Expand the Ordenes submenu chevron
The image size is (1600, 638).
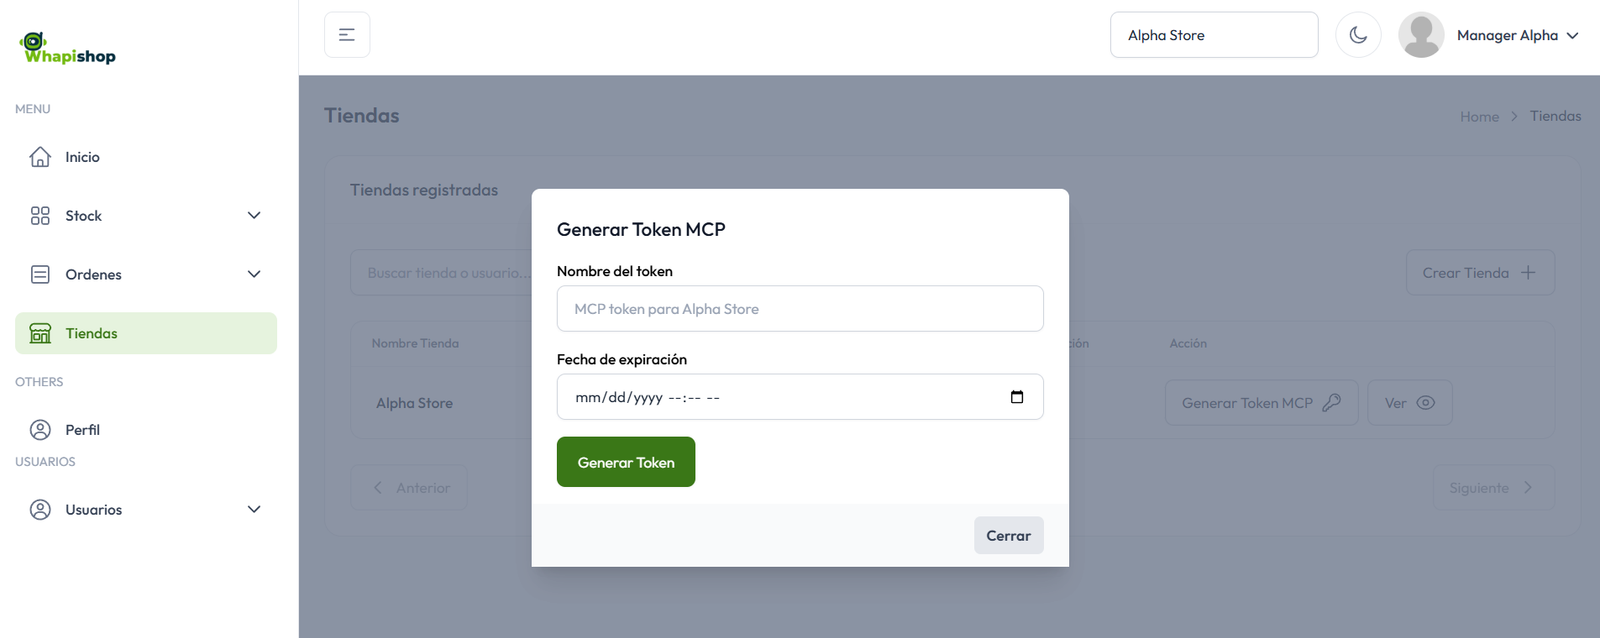coord(254,275)
